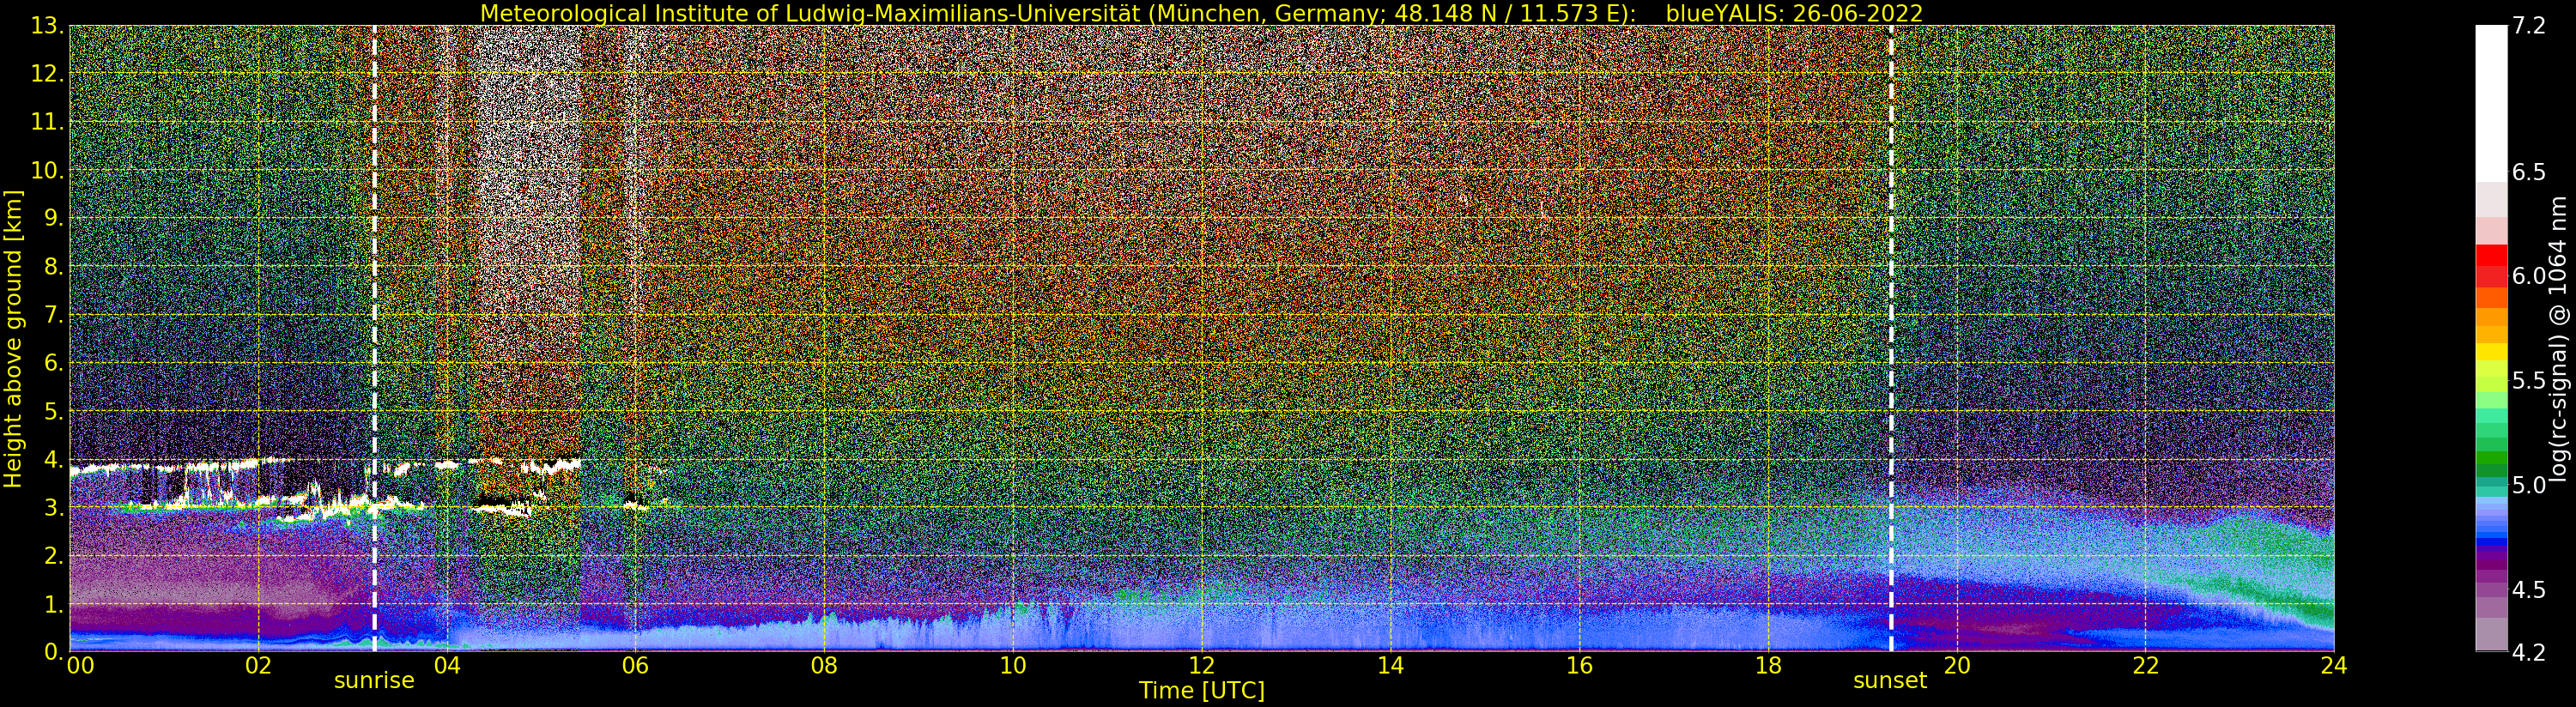The width and height of the screenshot is (2576, 707).
Task: Click height tick label '7.'
Action: tap(54, 315)
